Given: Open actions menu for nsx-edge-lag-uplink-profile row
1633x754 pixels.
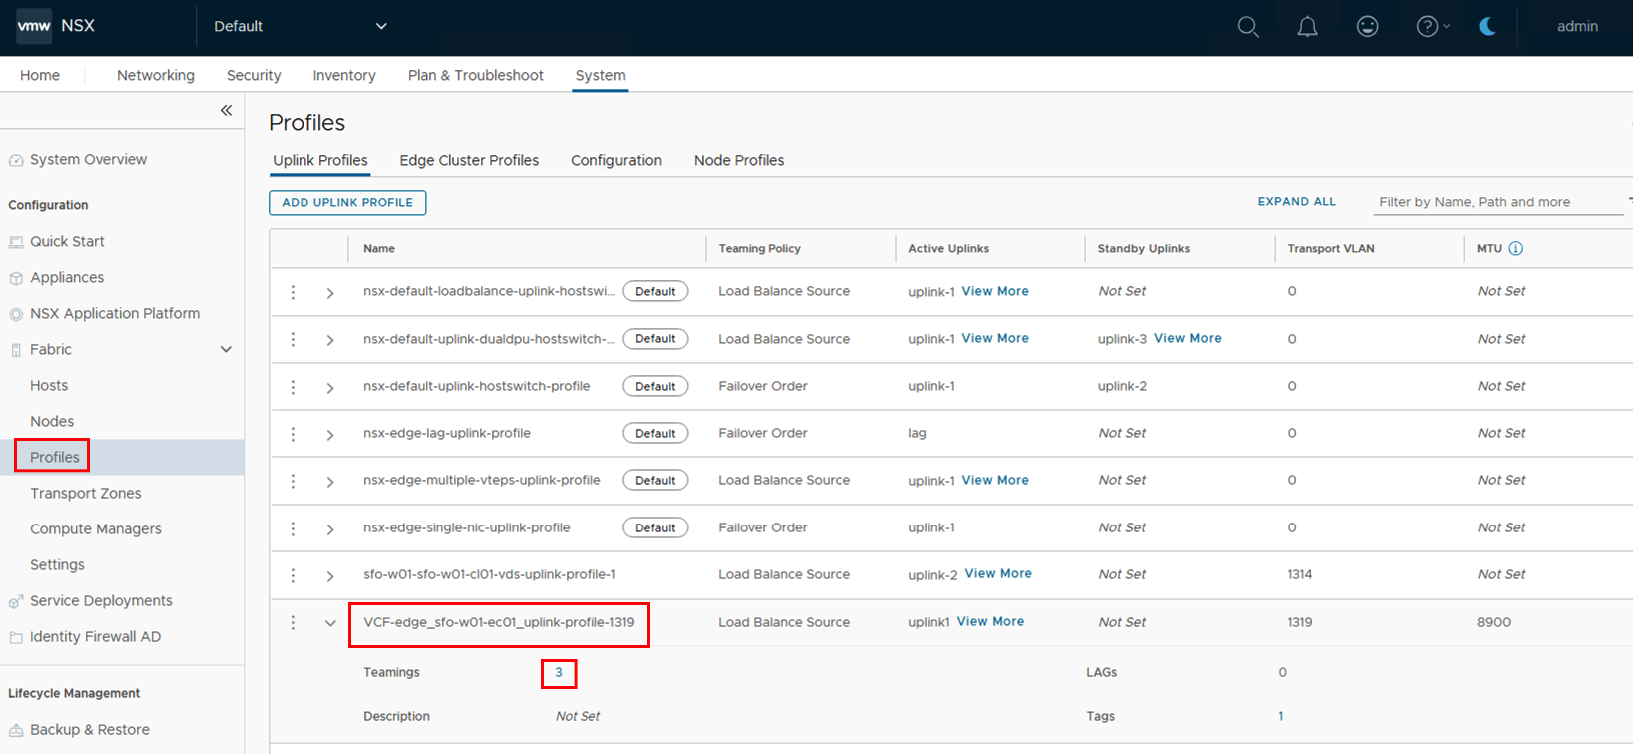Looking at the screenshot, I should [x=293, y=434].
